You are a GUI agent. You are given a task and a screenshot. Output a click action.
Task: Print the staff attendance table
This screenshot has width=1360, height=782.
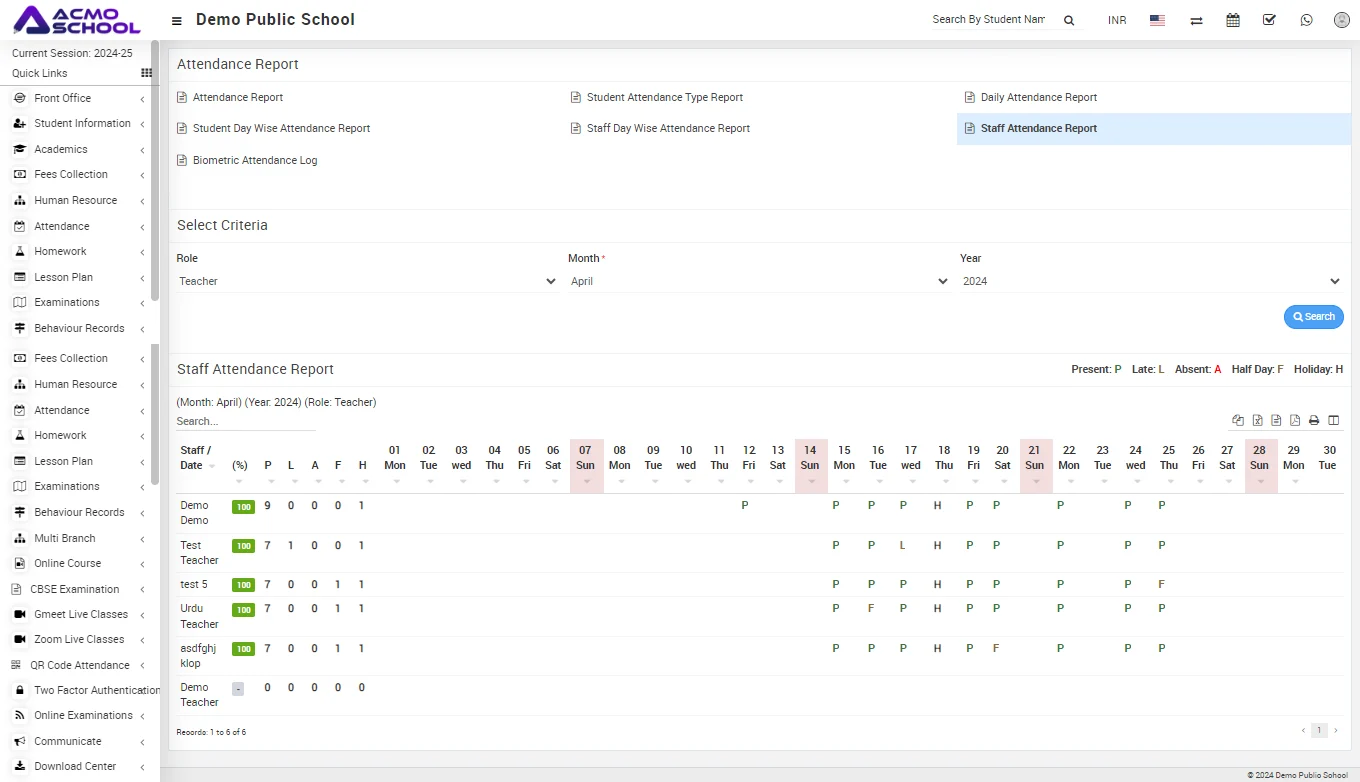1314,421
